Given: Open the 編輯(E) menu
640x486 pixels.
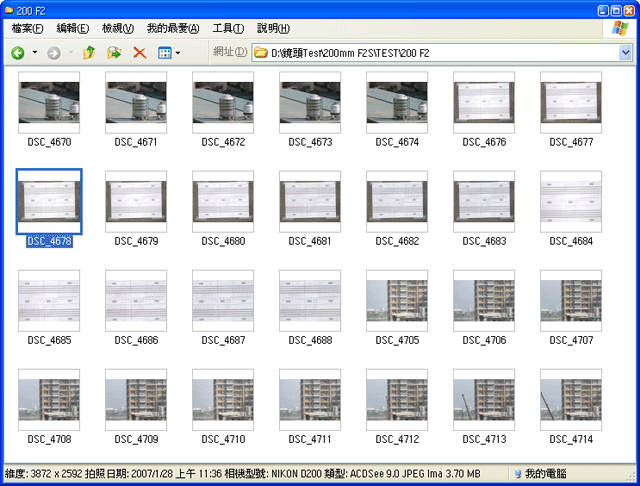Looking at the screenshot, I should 73,28.
